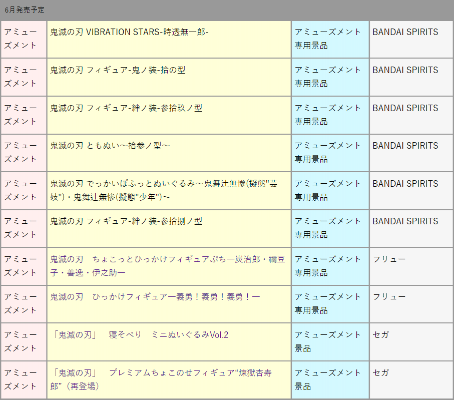
Task: Open the ひっかけフィギュア 義勇 product link
Action: pyautogui.click(x=155, y=297)
